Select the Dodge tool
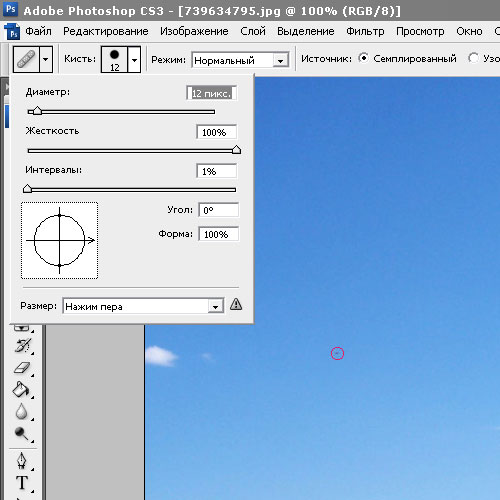 (x=22, y=433)
